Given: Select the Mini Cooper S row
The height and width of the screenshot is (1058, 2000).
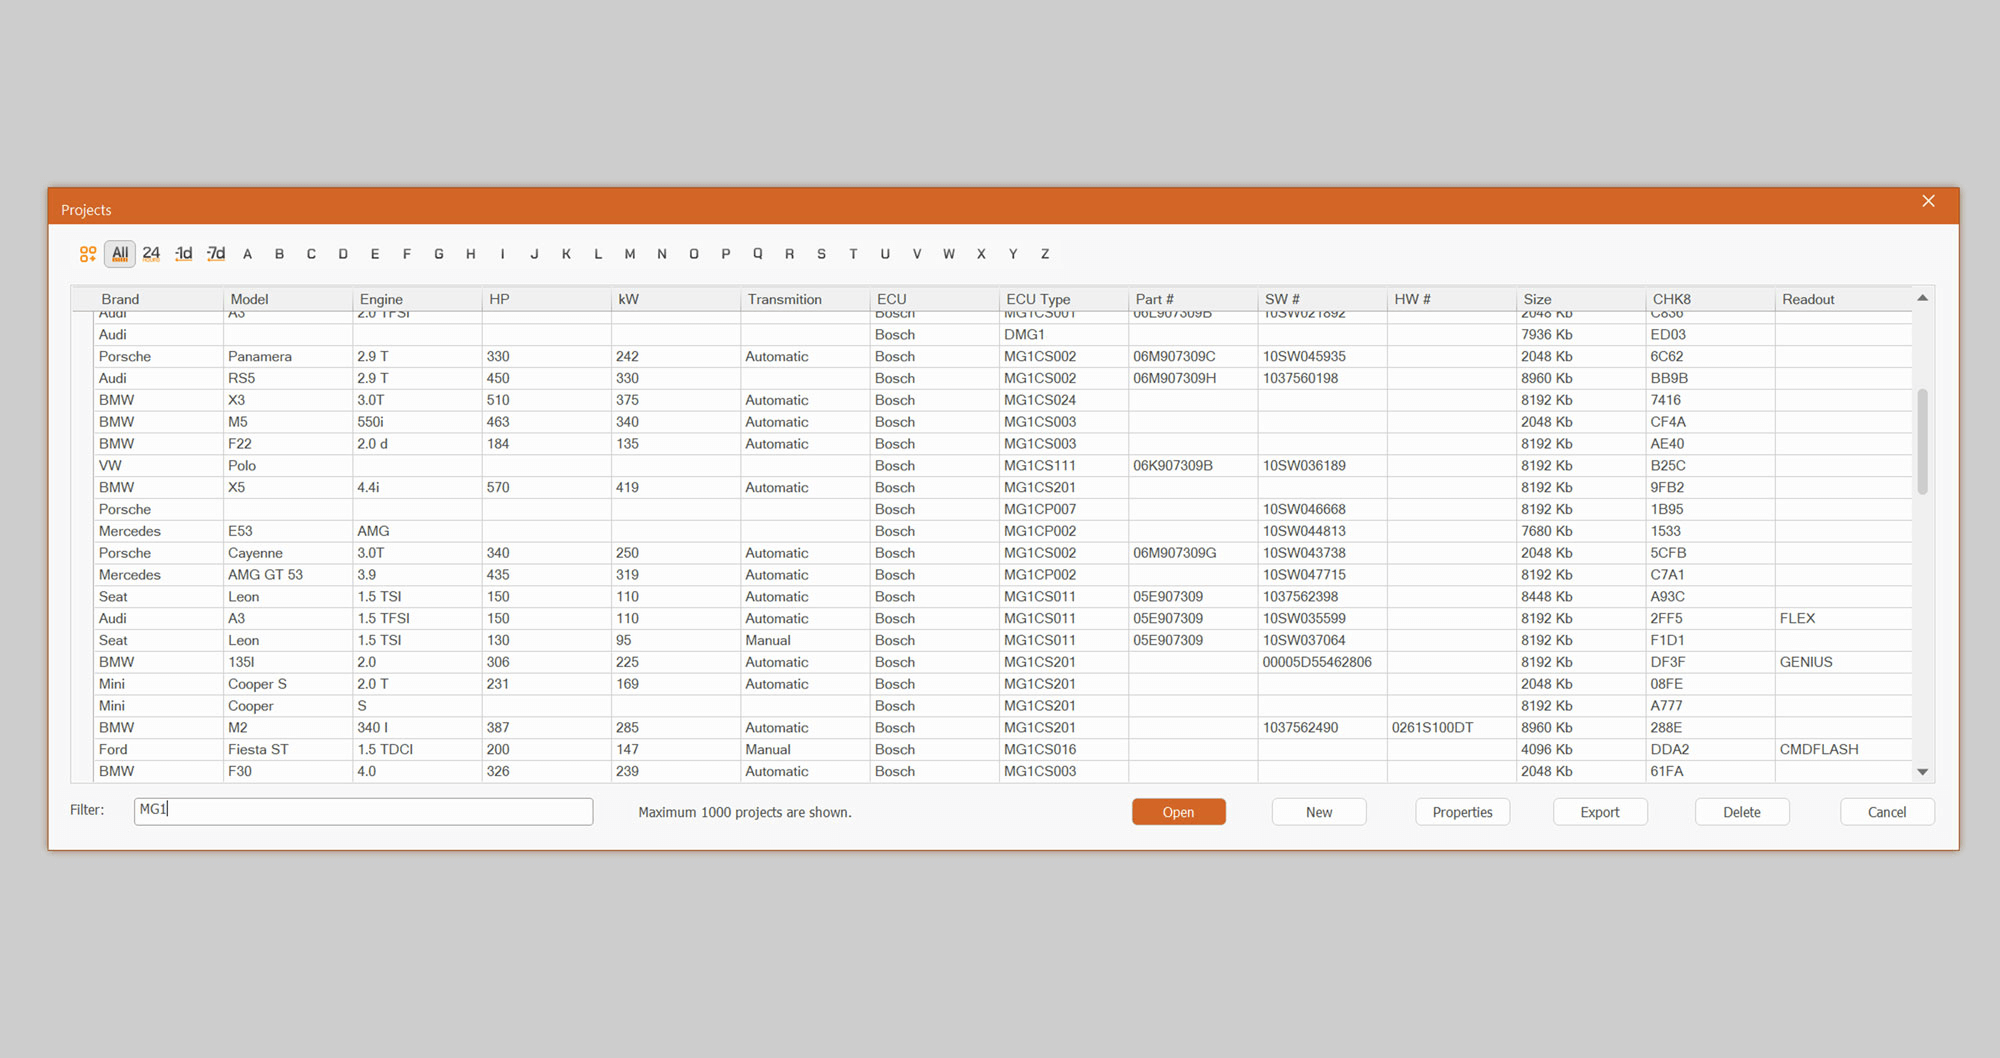Looking at the screenshot, I should point(1003,684).
